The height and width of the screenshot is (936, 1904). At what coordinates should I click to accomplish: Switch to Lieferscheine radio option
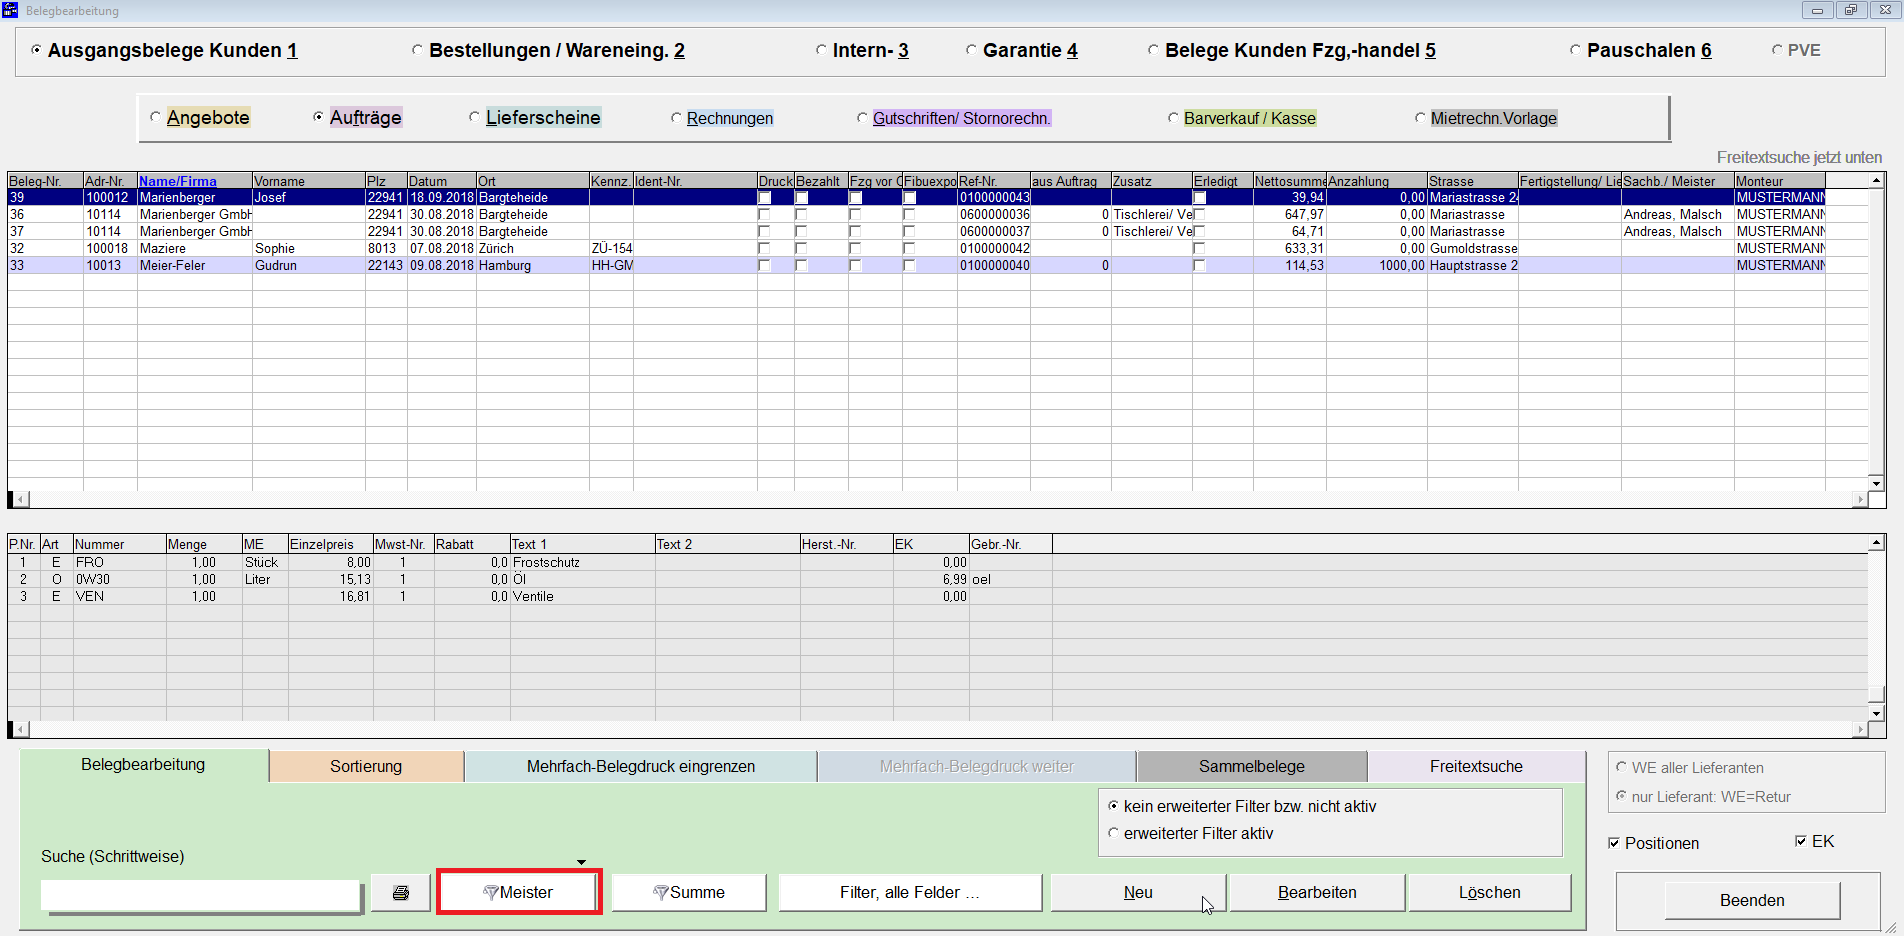pos(474,117)
